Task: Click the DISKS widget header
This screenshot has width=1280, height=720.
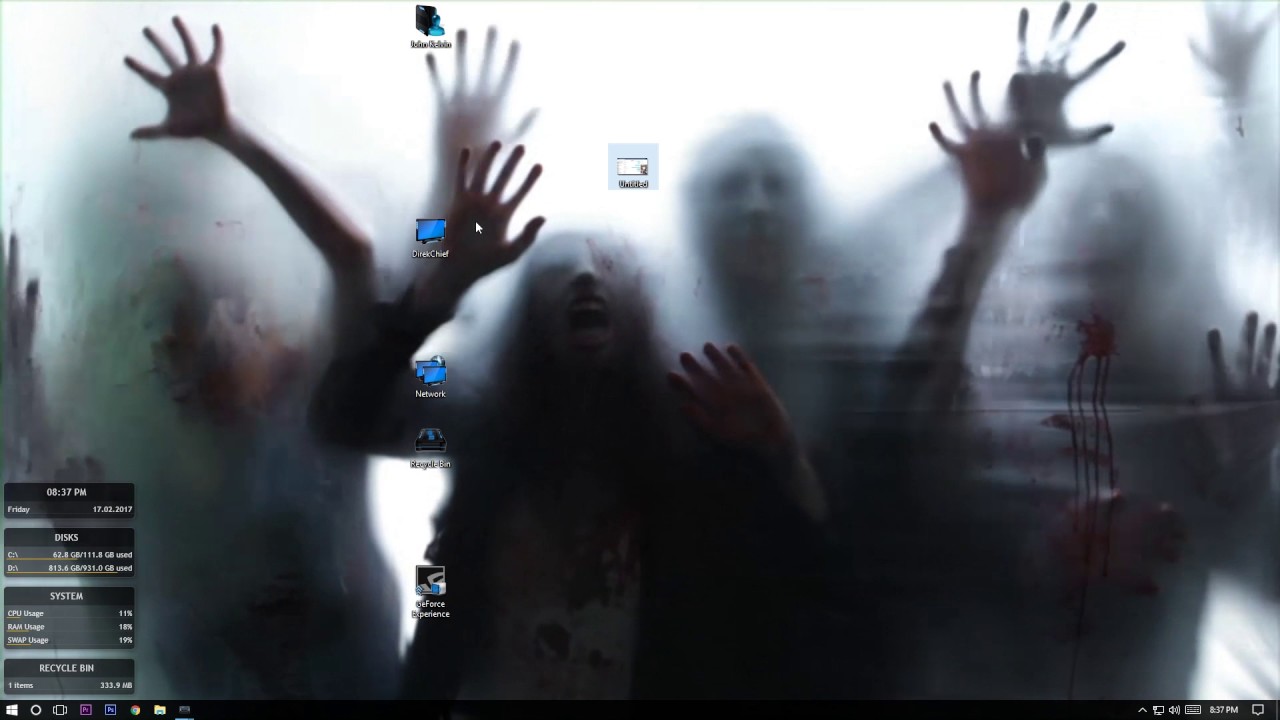Action: 67,537
